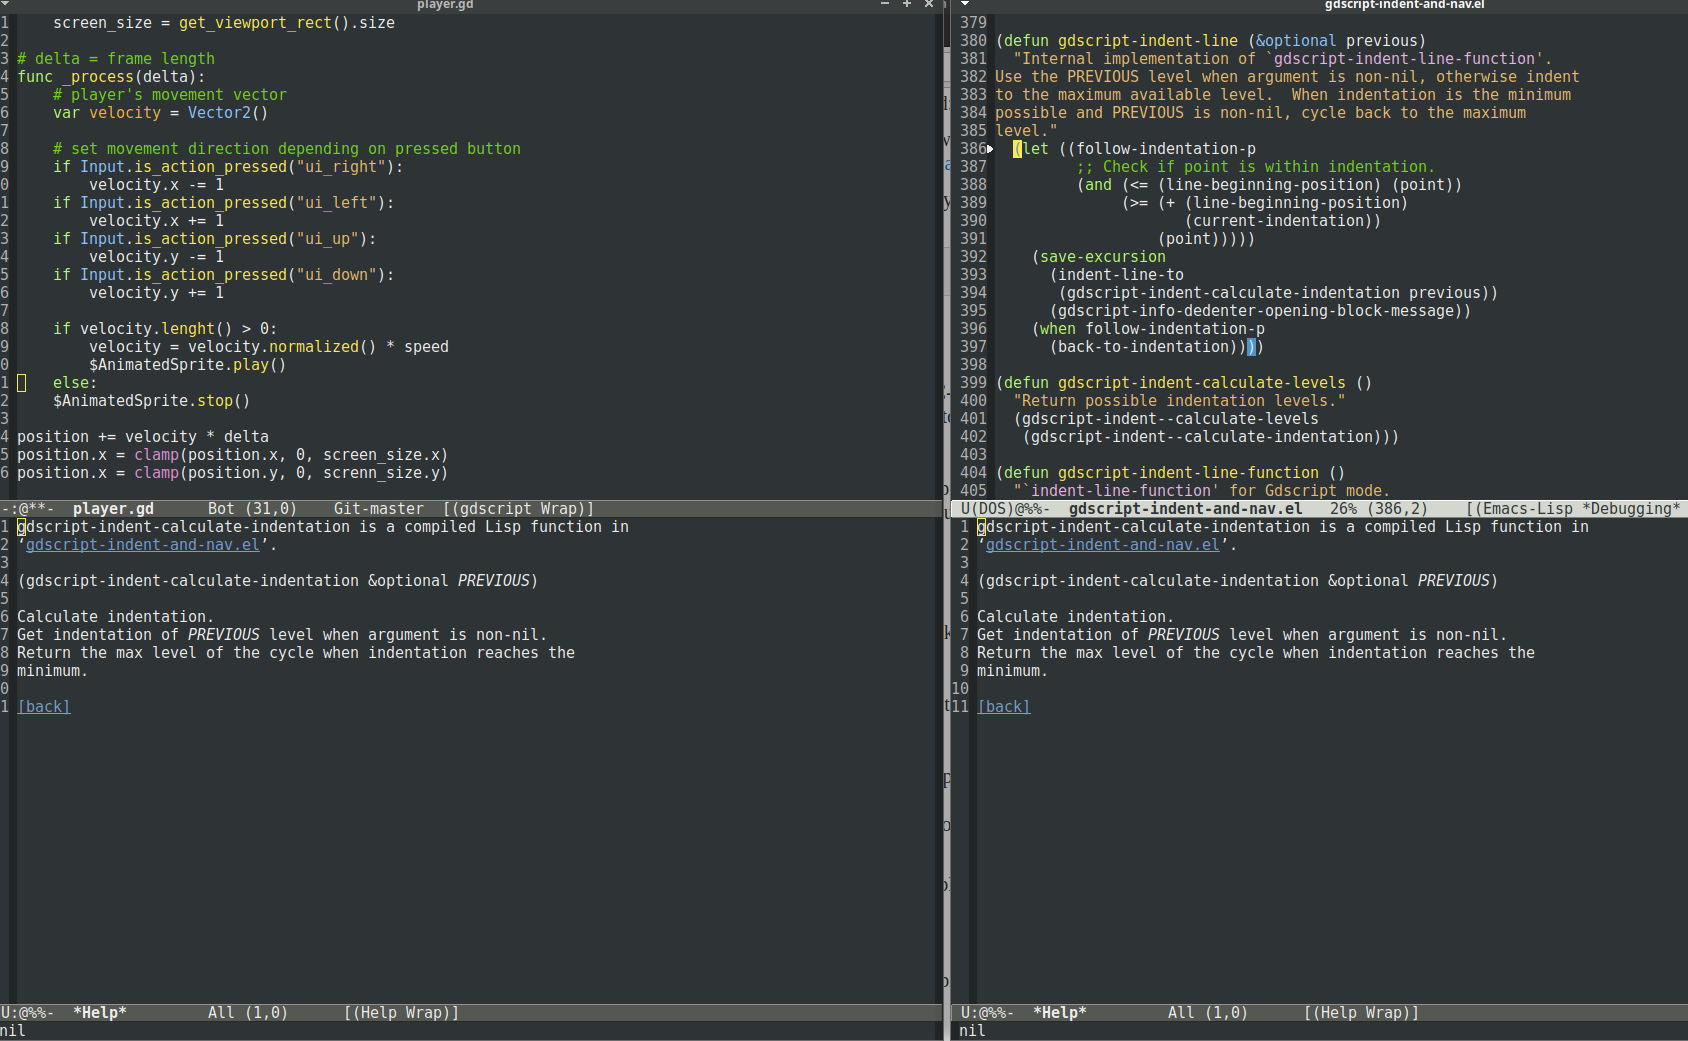Select the player.gd buffer name in modeline
This screenshot has width=1688, height=1041.
point(113,508)
